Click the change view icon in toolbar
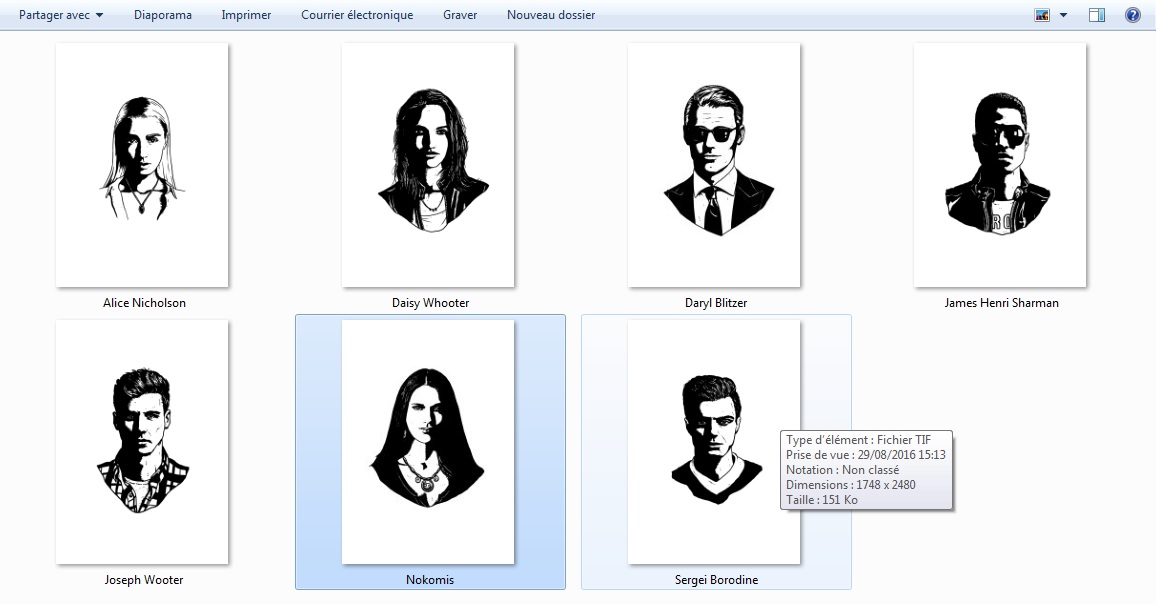 click(1043, 15)
